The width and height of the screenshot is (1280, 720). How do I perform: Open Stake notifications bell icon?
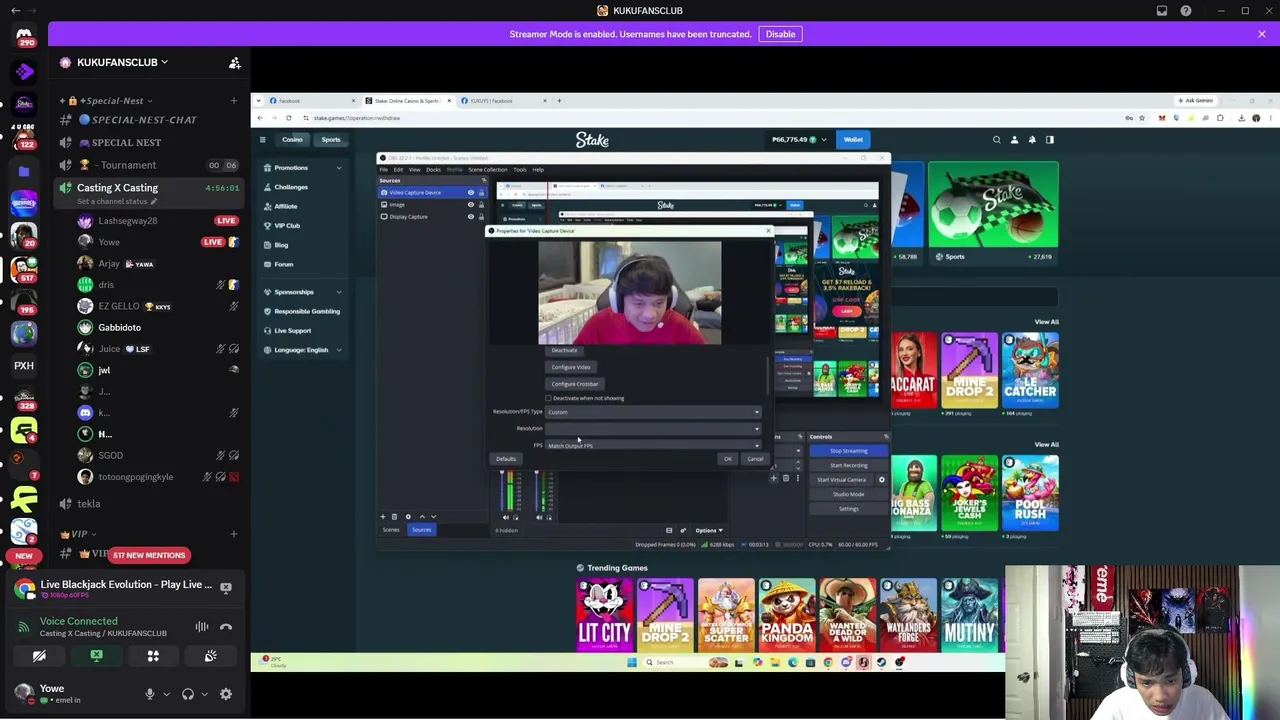coord(1032,140)
